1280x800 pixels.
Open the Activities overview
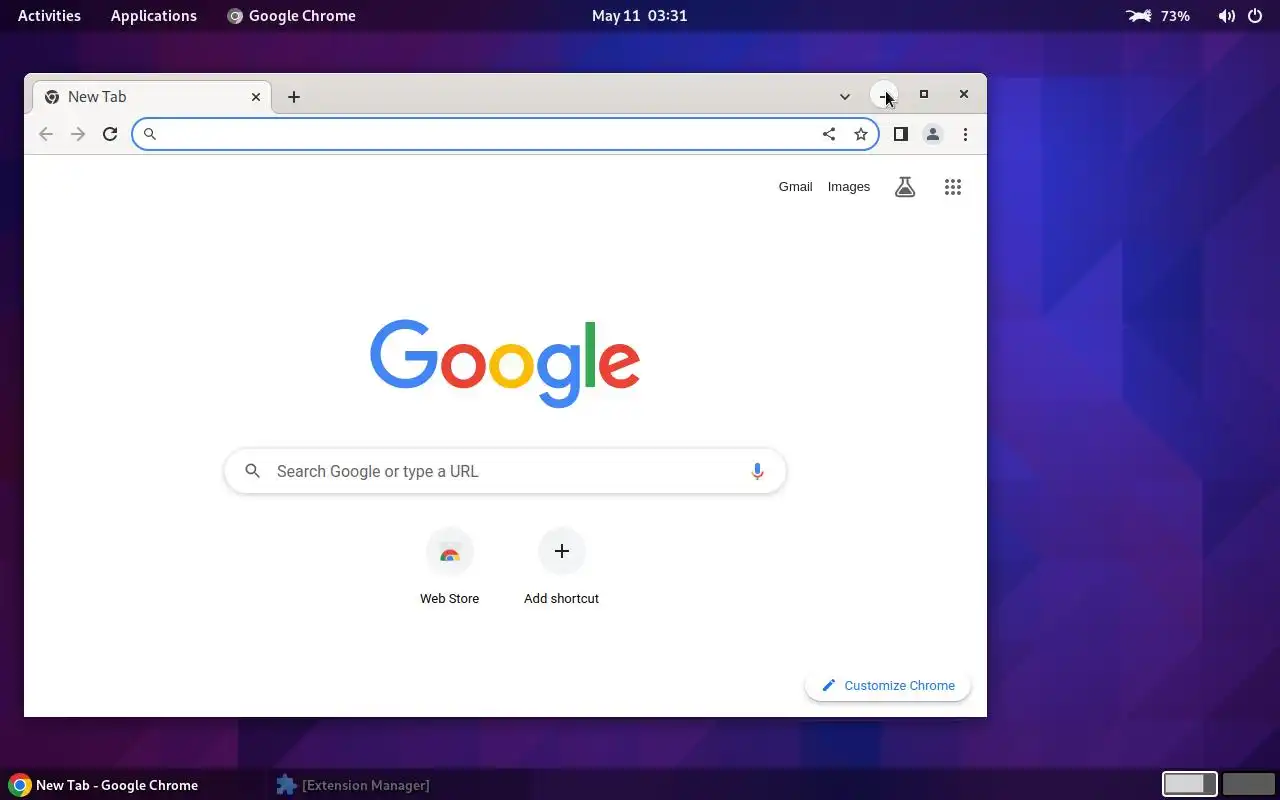49,16
